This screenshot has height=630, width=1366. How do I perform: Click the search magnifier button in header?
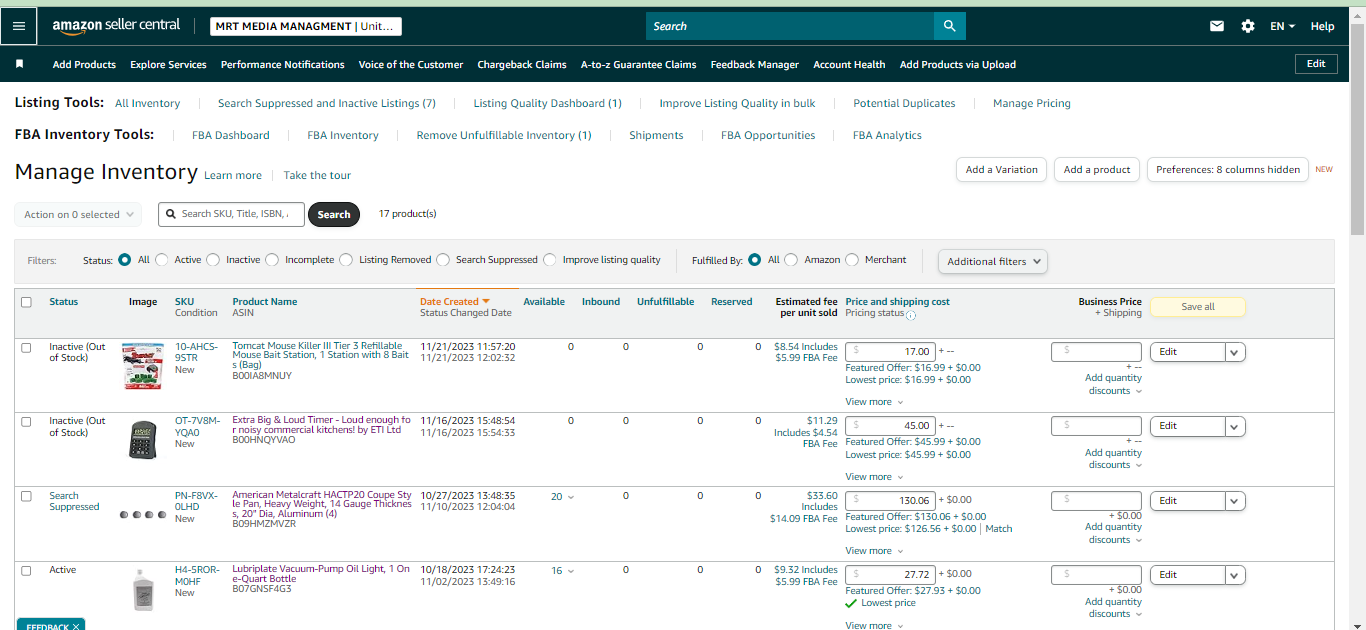[x=949, y=26]
